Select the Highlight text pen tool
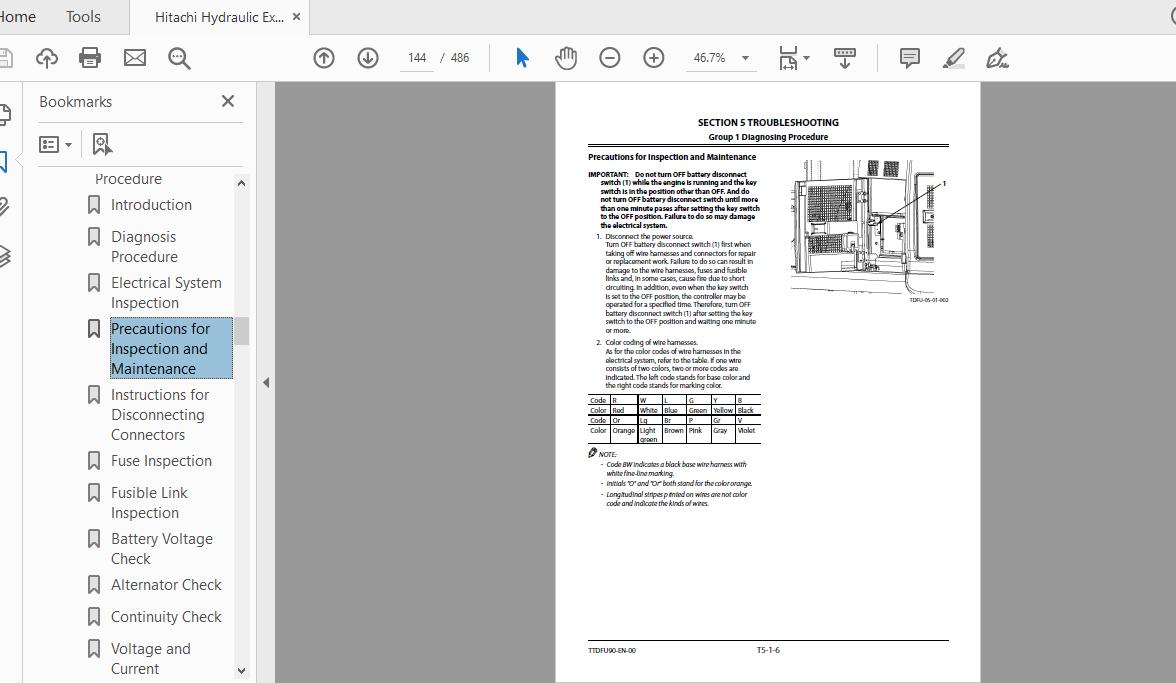Viewport: 1176px width, 683px height. [953, 58]
